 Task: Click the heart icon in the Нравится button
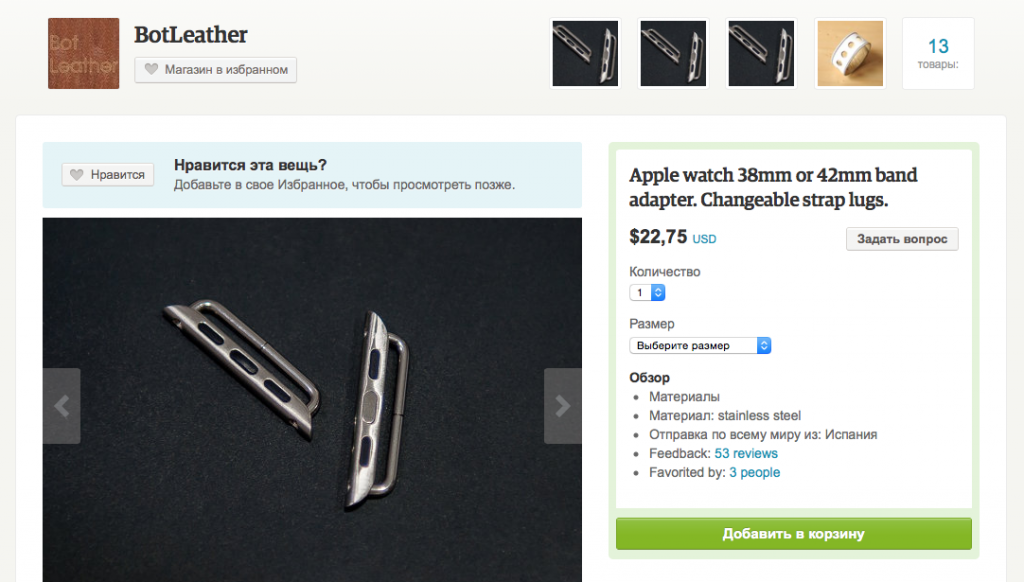coord(77,175)
